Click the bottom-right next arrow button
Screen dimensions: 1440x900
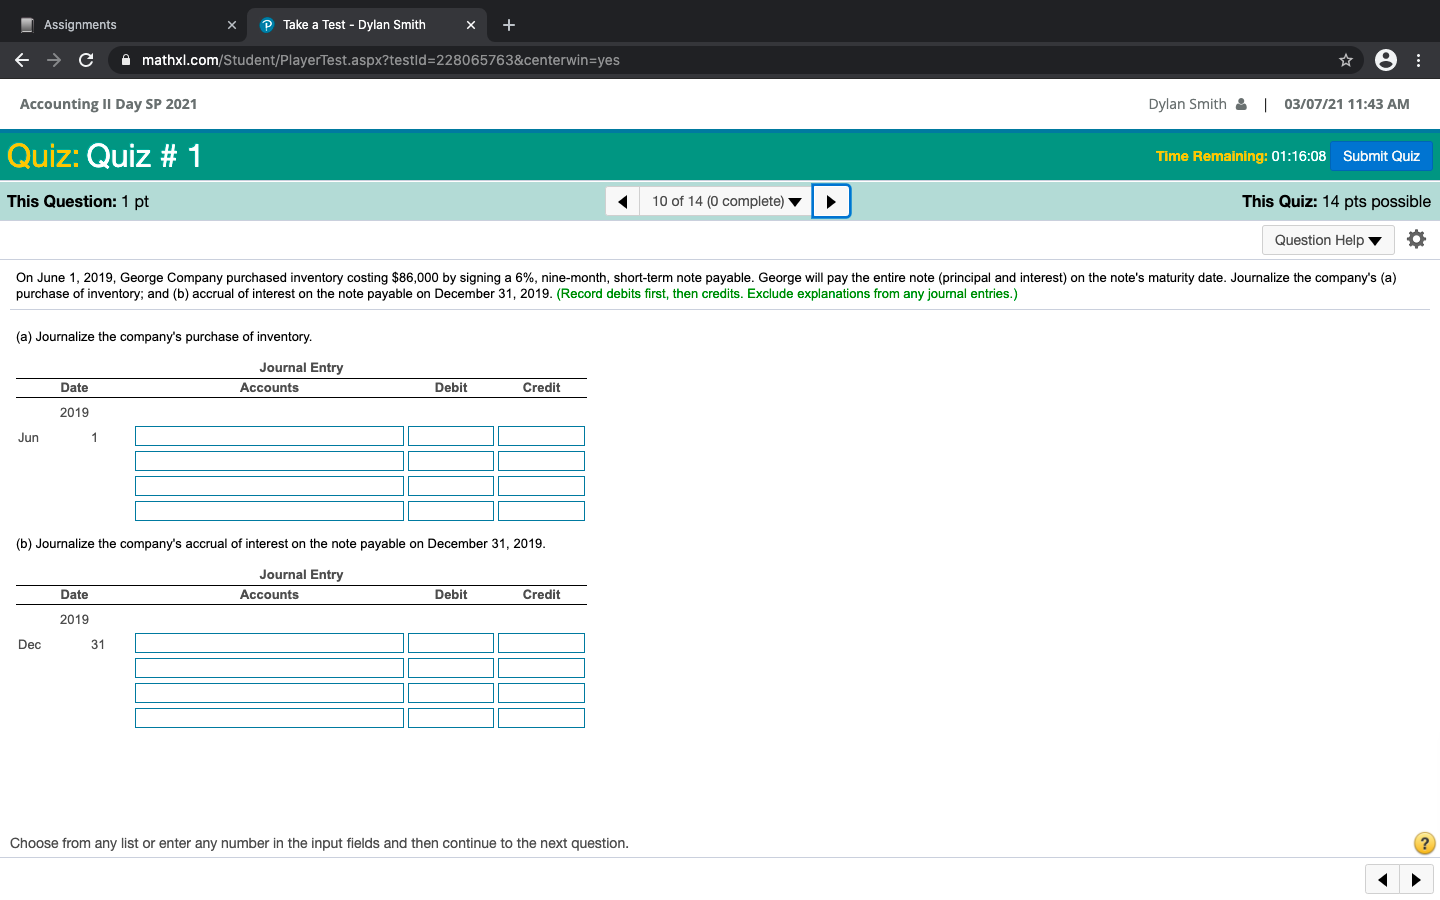pyautogui.click(x=1416, y=880)
